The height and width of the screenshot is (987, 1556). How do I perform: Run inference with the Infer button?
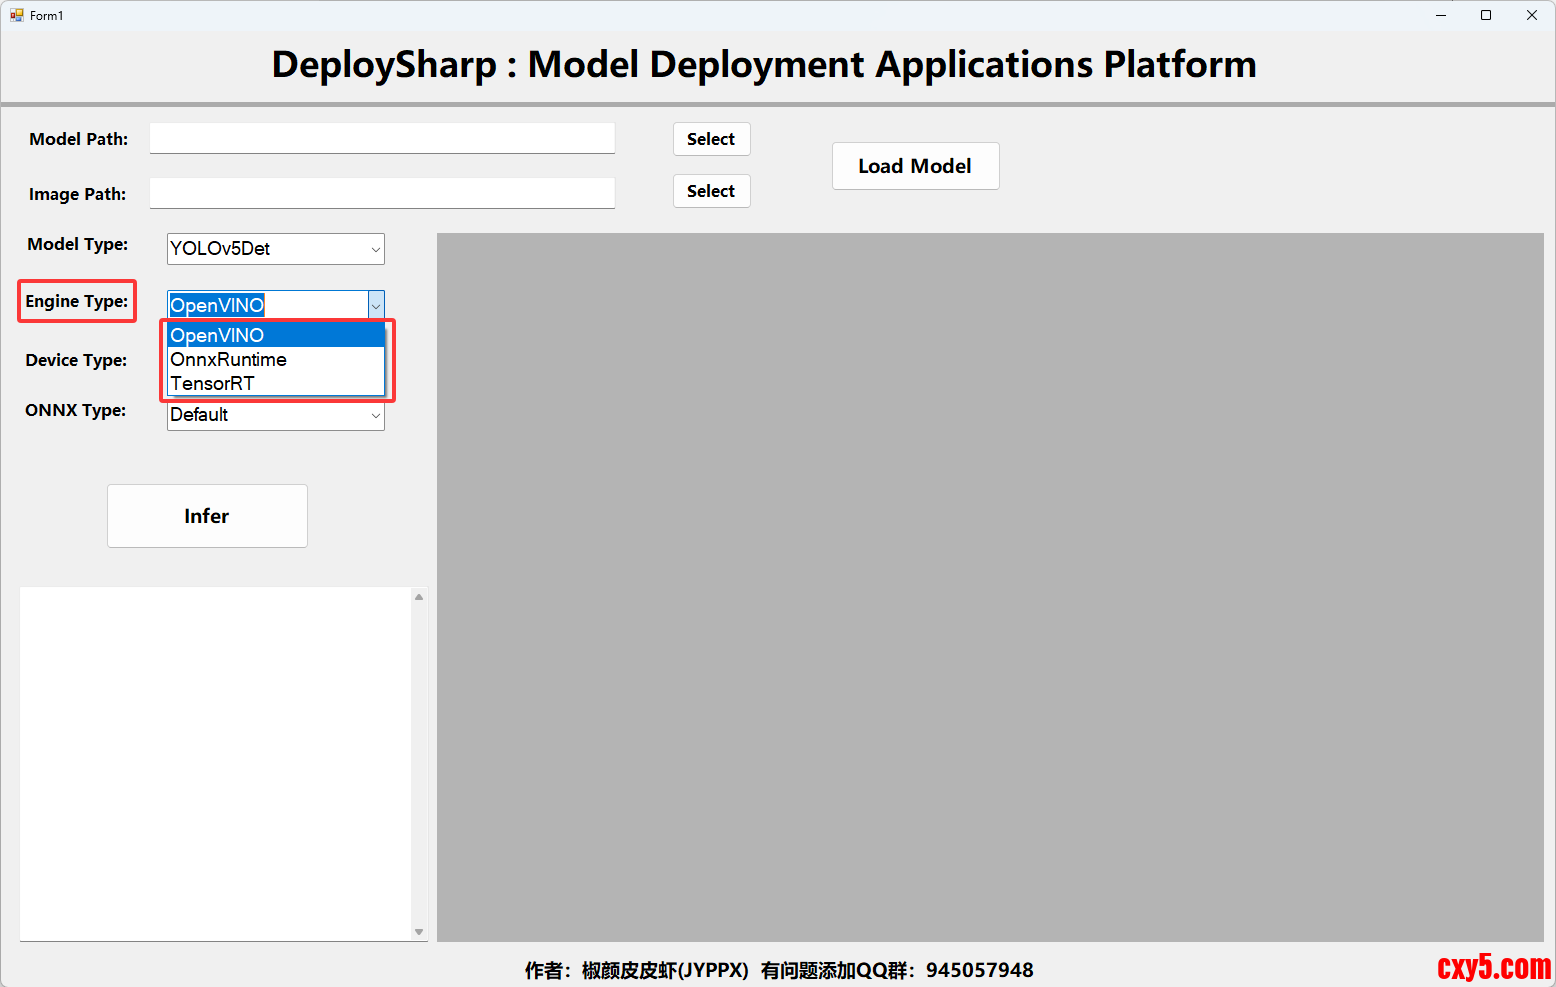tap(207, 516)
